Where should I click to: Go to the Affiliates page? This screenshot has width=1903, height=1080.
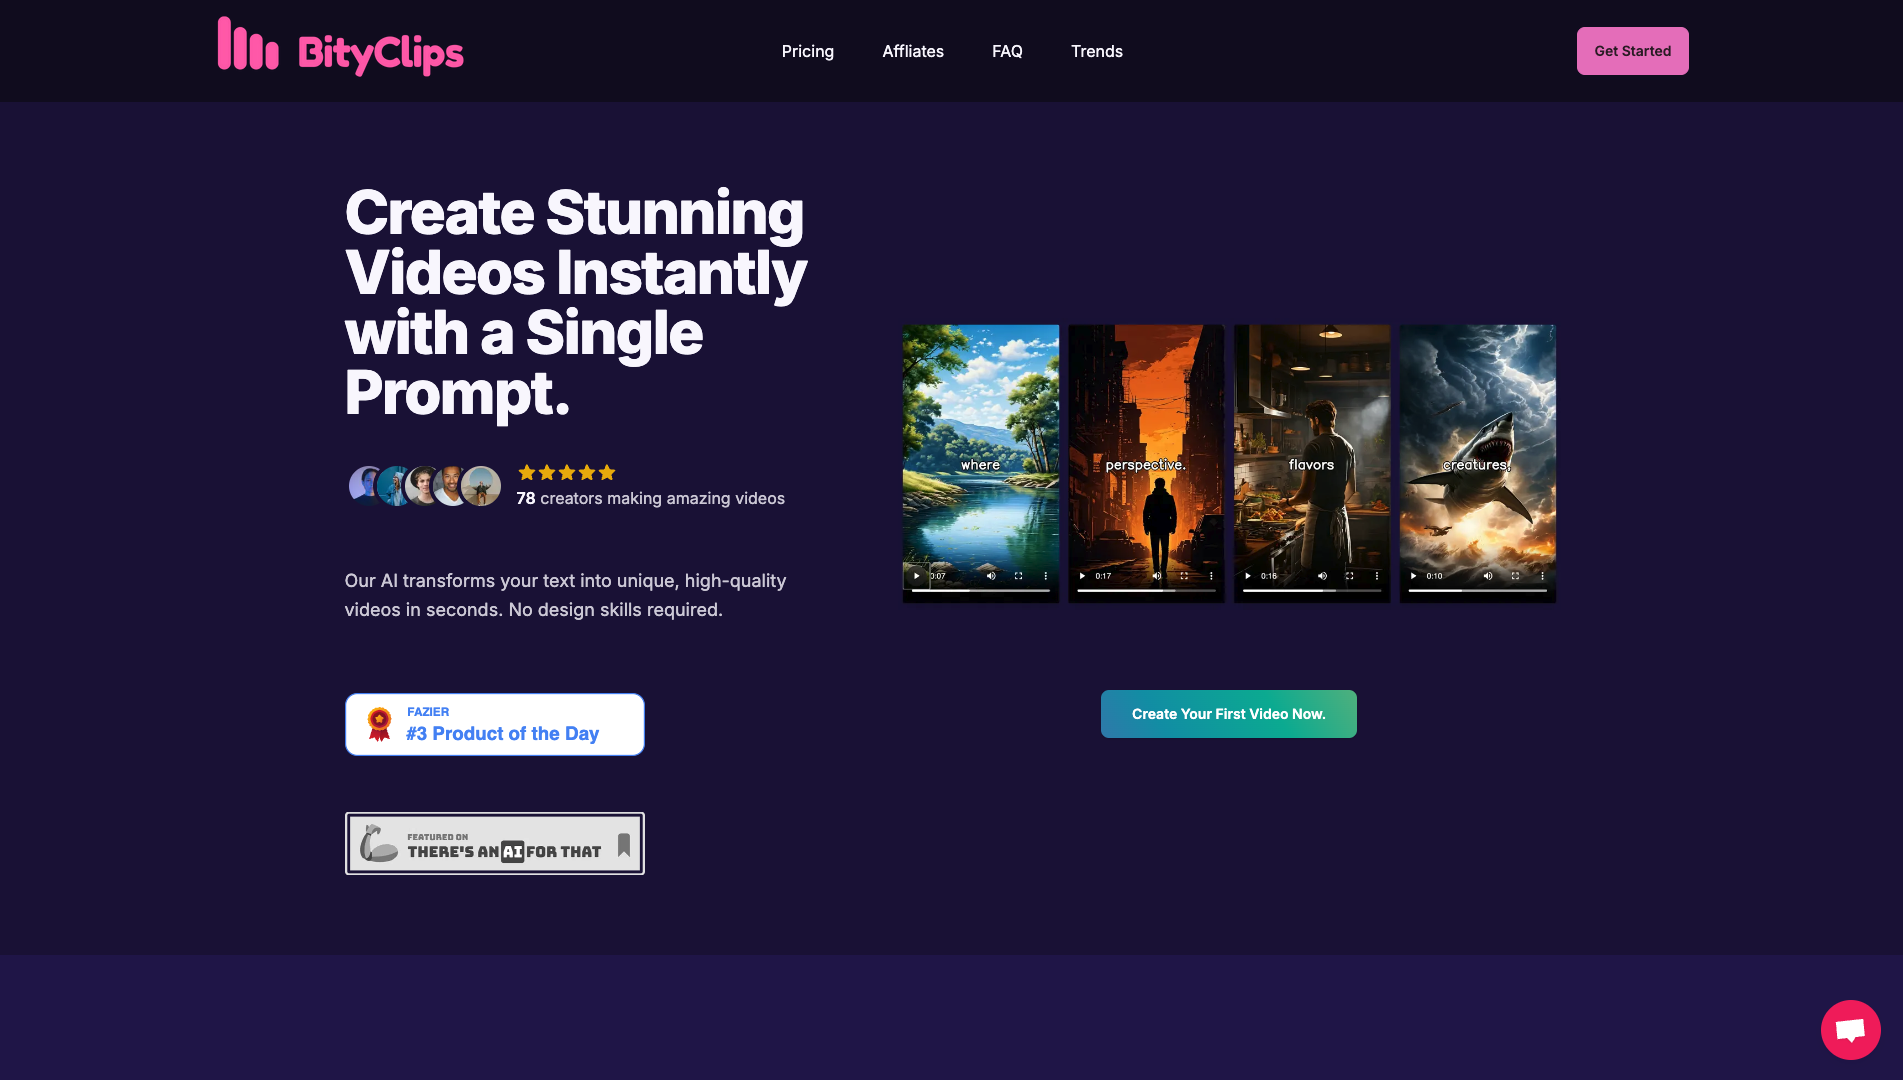click(912, 51)
